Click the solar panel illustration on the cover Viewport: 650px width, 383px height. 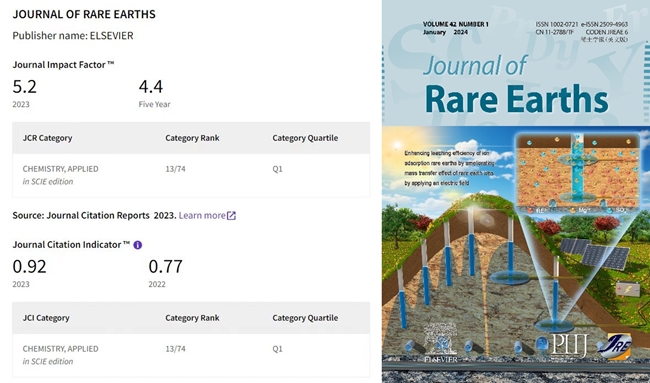593,252
